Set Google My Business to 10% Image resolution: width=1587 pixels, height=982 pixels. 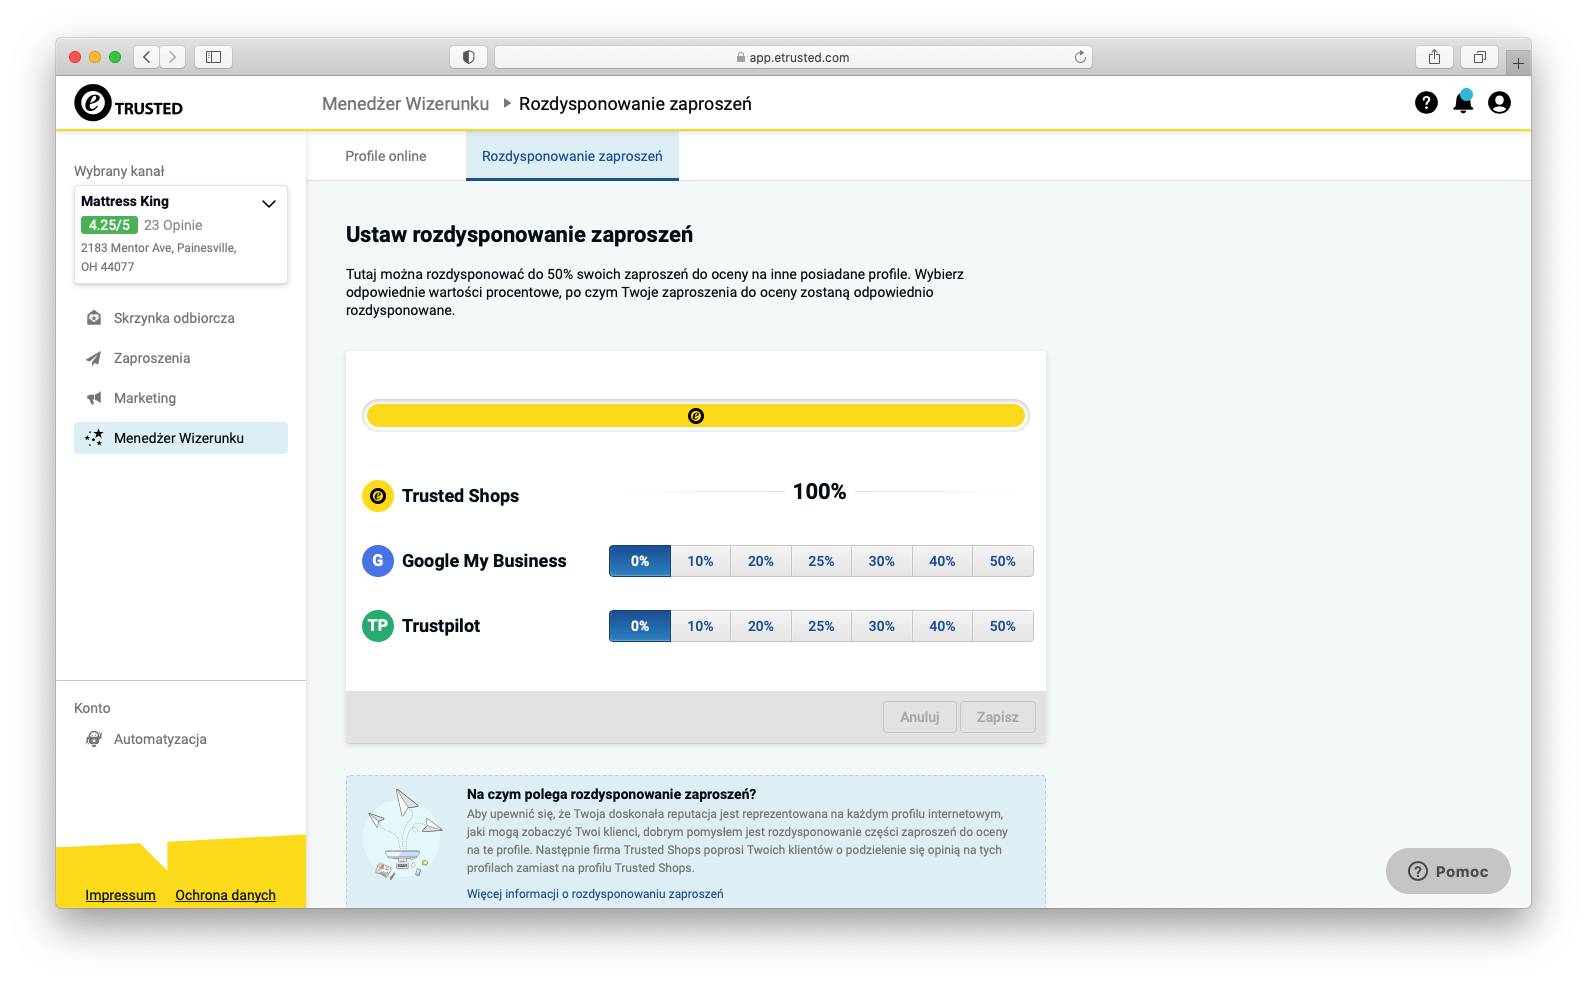click(700, 561)
